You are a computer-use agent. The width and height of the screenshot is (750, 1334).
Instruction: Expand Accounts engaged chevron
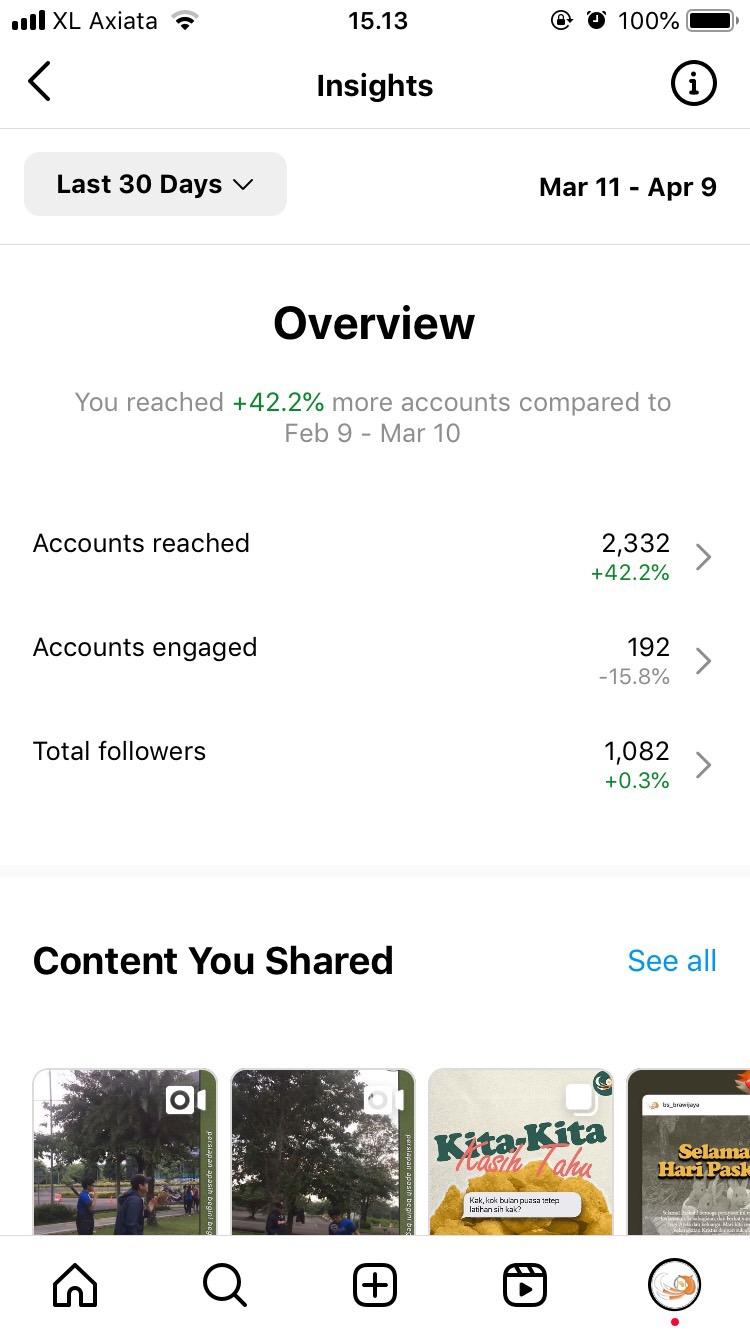pyautogui.click(x=703, y=661)
